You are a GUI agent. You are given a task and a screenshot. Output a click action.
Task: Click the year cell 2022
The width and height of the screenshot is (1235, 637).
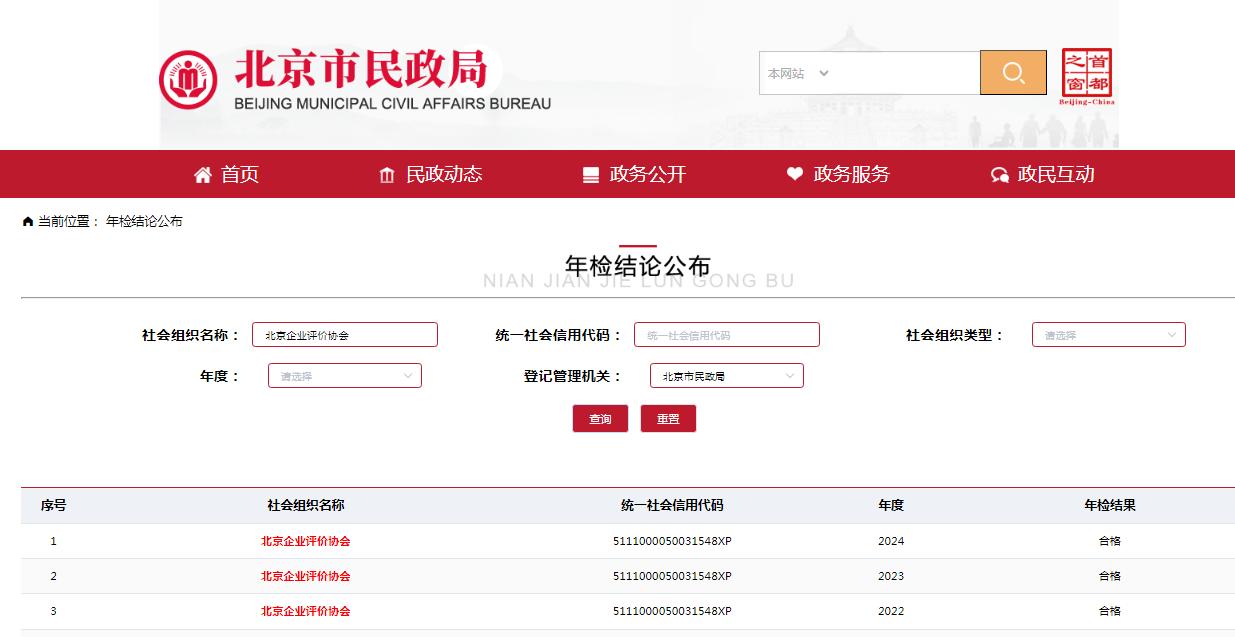pyautogui.click(x=891, y=611)
